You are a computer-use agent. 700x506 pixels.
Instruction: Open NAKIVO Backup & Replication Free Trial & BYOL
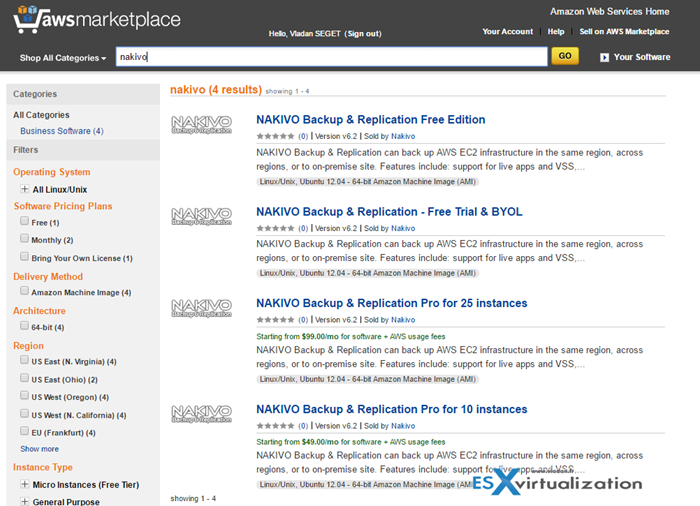tap(389, 212)
